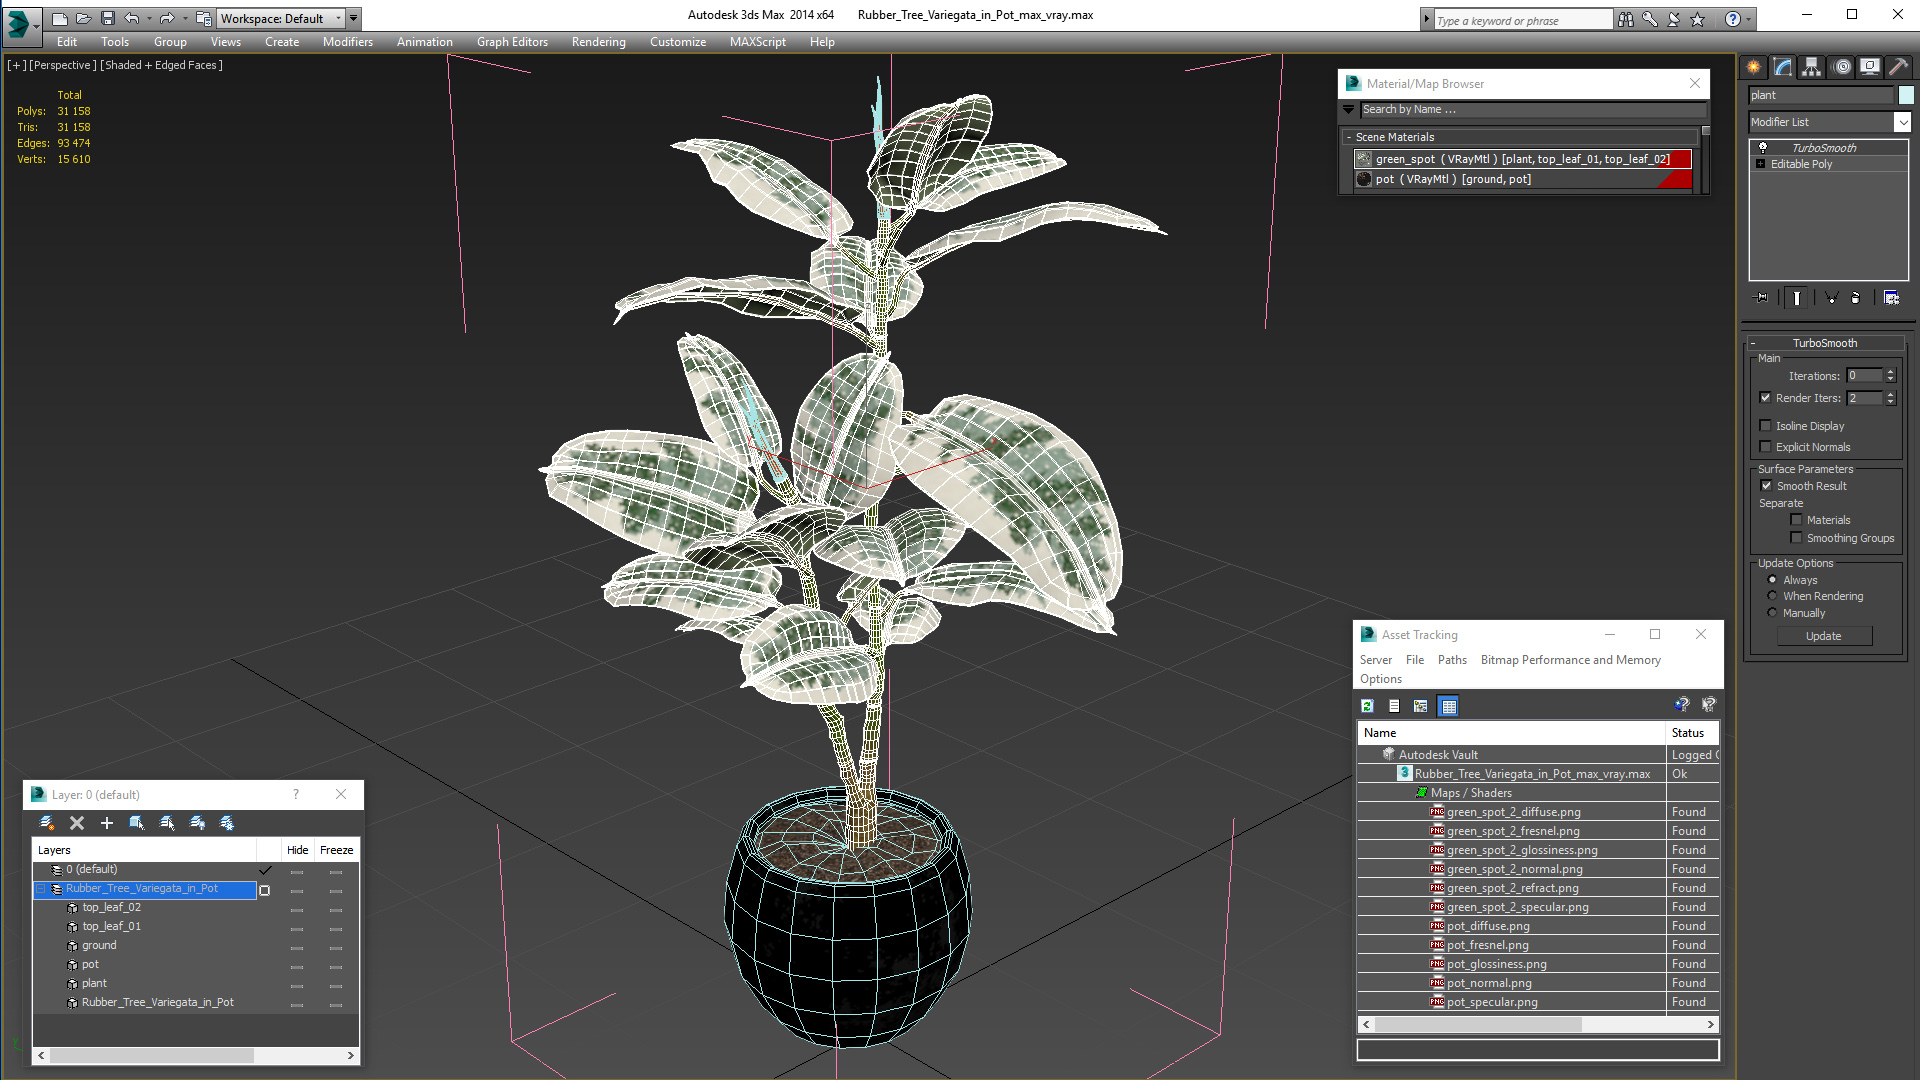Expand the Editable Poly stack entry

(1760, 164)
